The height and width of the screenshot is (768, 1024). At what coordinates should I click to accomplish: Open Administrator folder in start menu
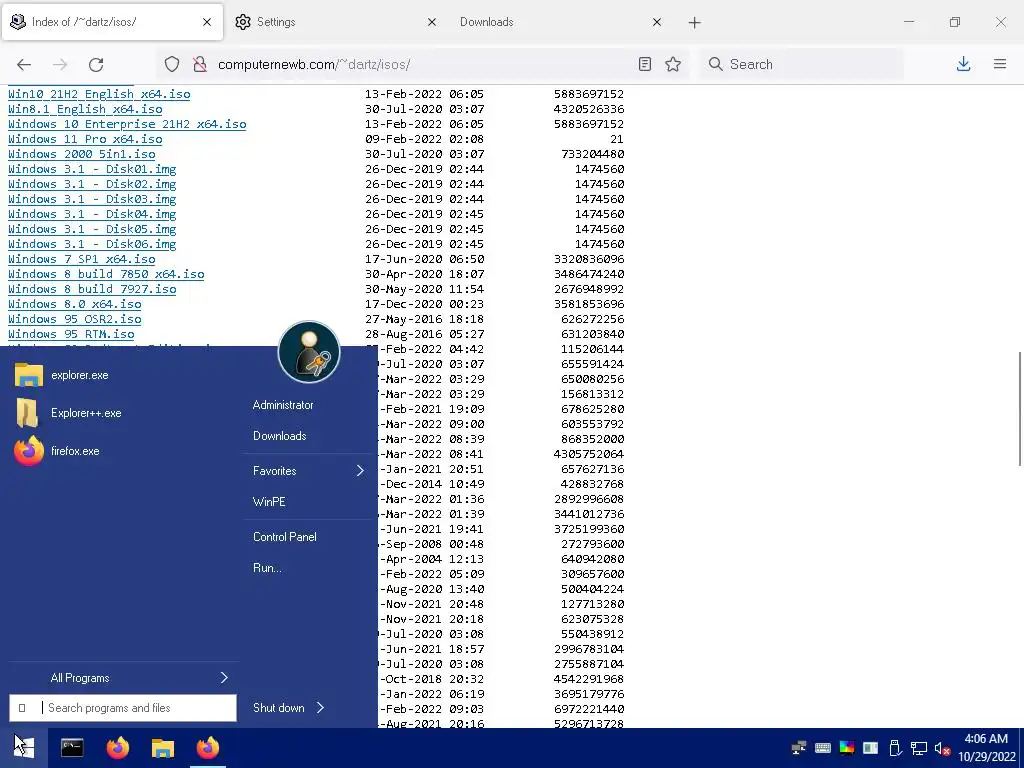click(283, 405)
